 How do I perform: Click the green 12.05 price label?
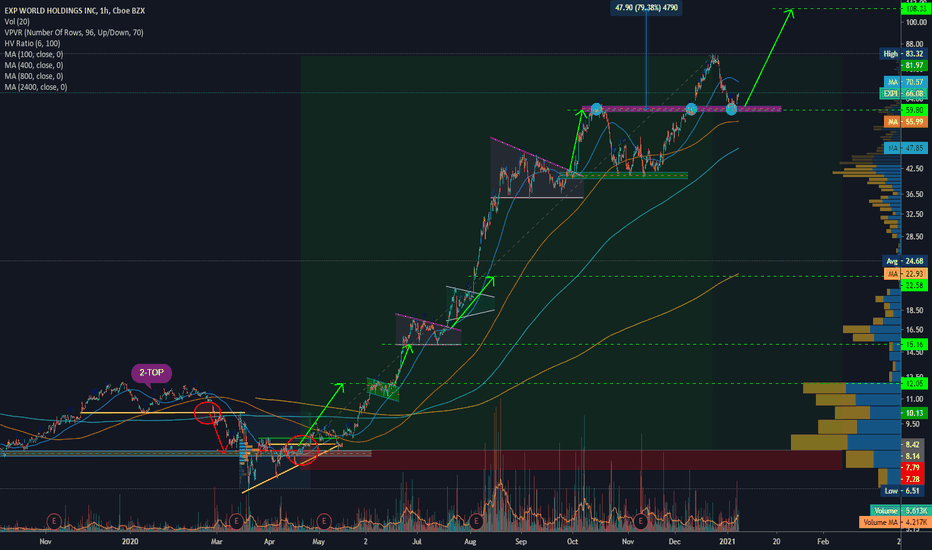click(x=915, y=384)
